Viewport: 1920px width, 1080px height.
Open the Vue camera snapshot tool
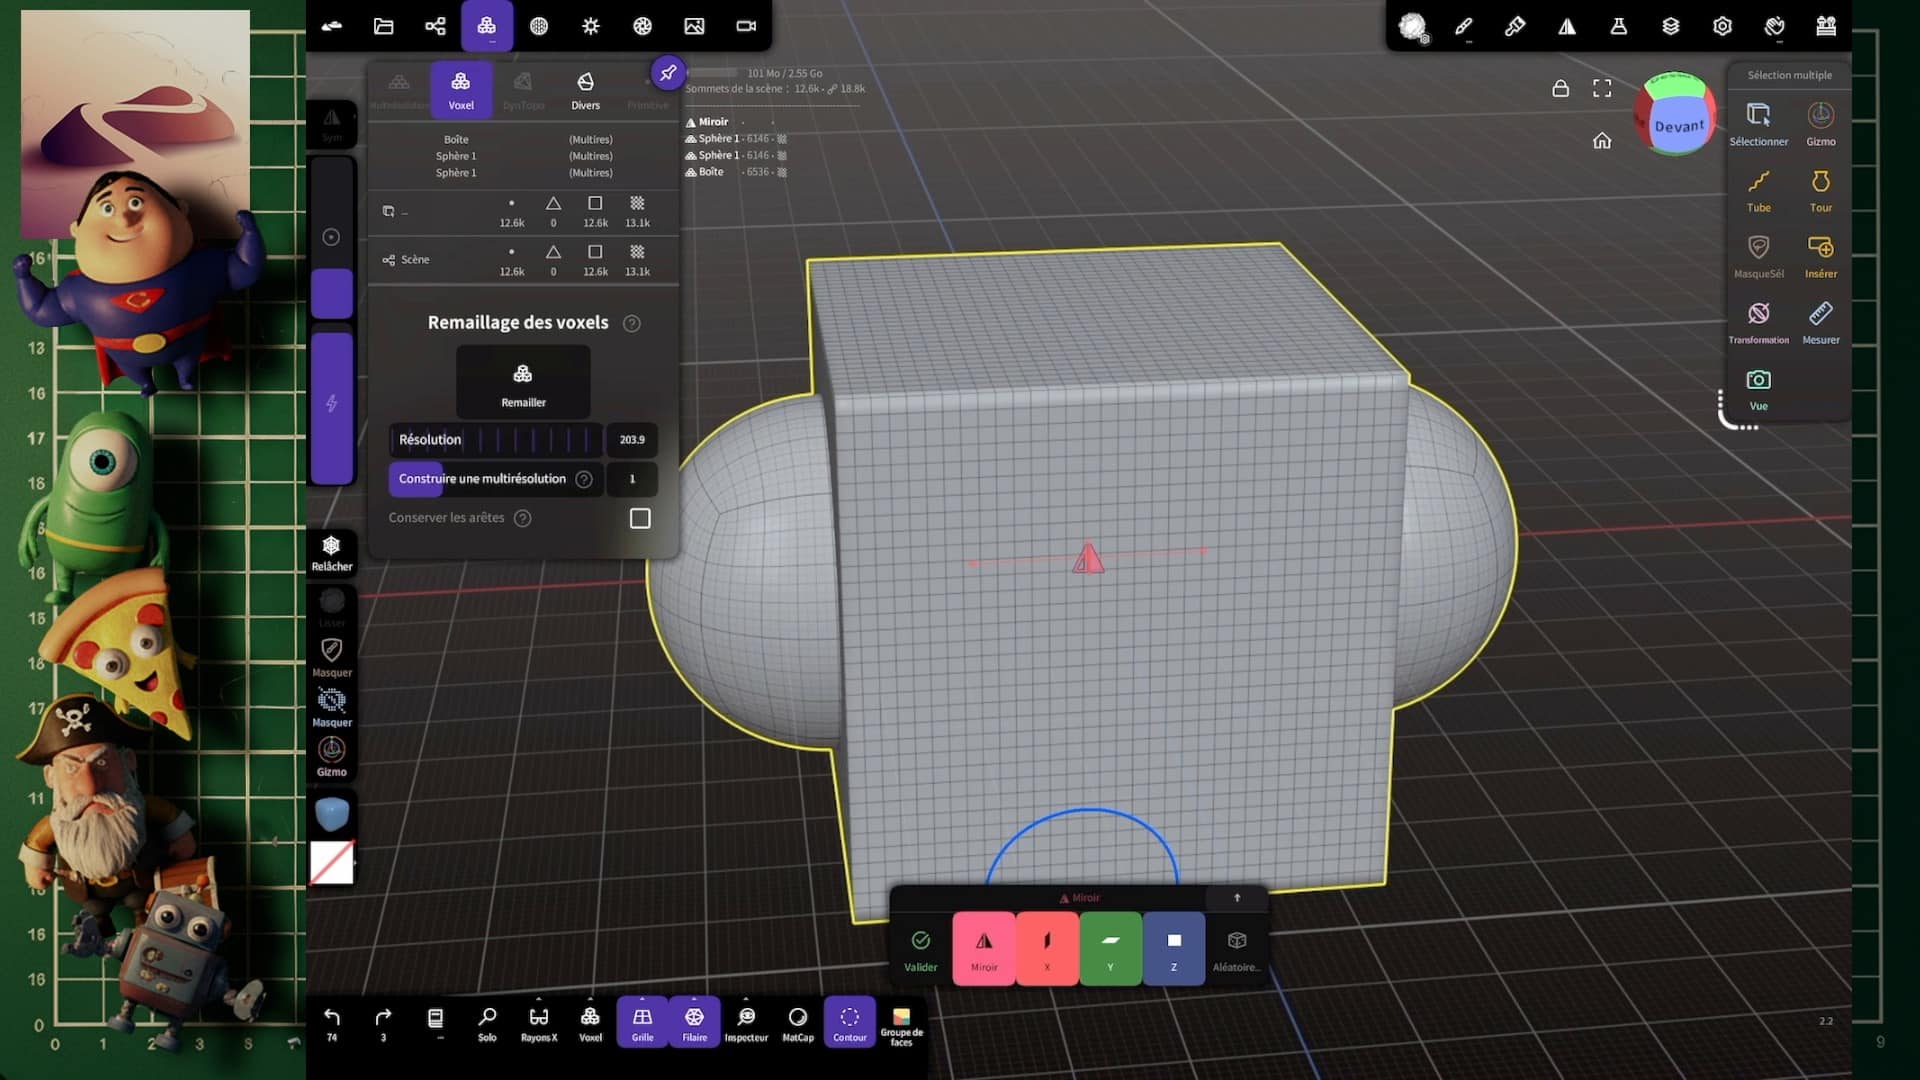click(x=1758, y=388)
